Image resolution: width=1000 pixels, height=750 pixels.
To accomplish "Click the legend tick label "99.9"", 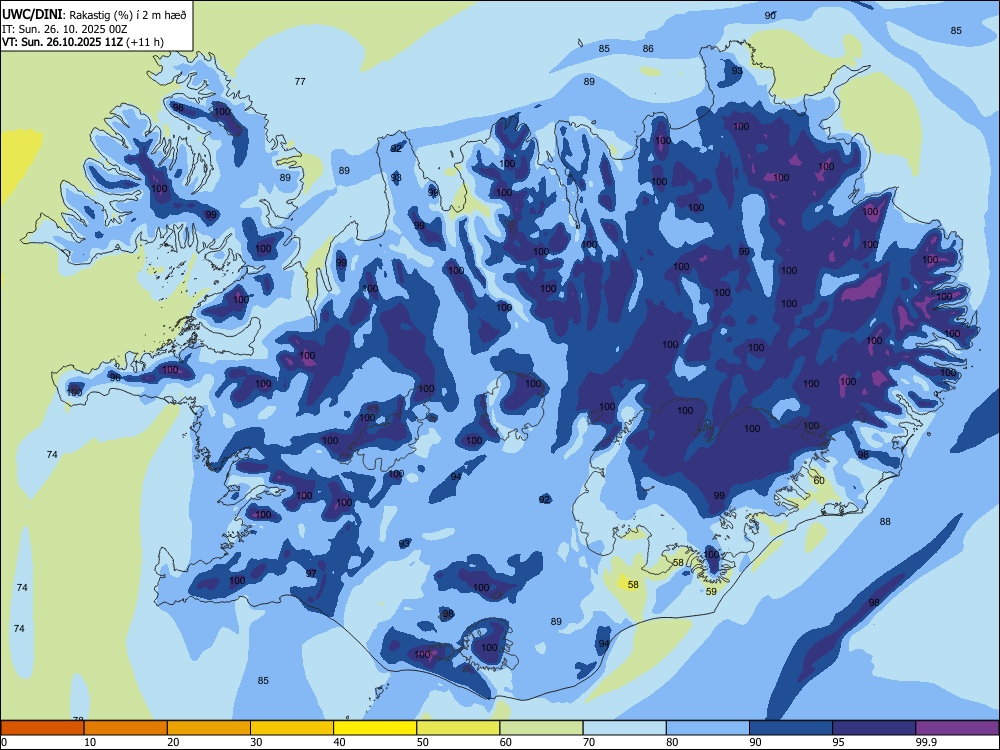I will point(925,742).
